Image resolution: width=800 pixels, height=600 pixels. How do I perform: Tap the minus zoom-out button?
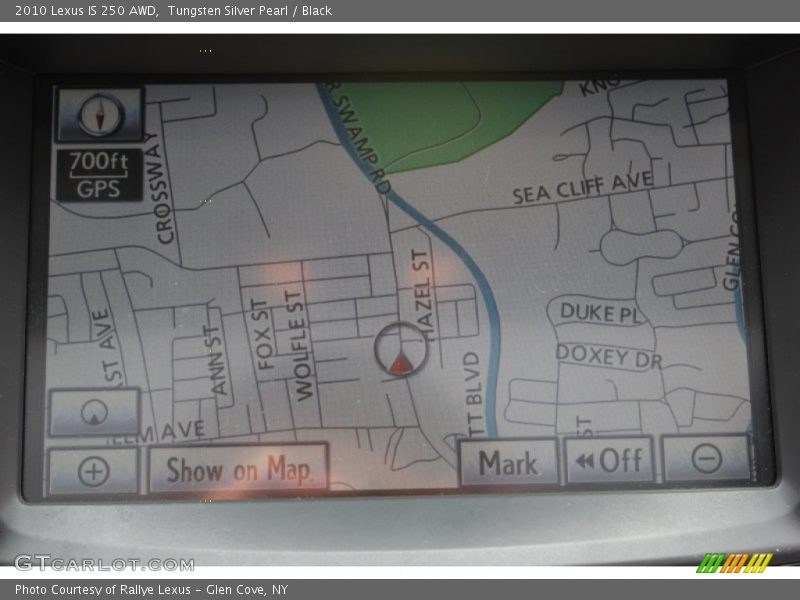click(x=707, y=458)
